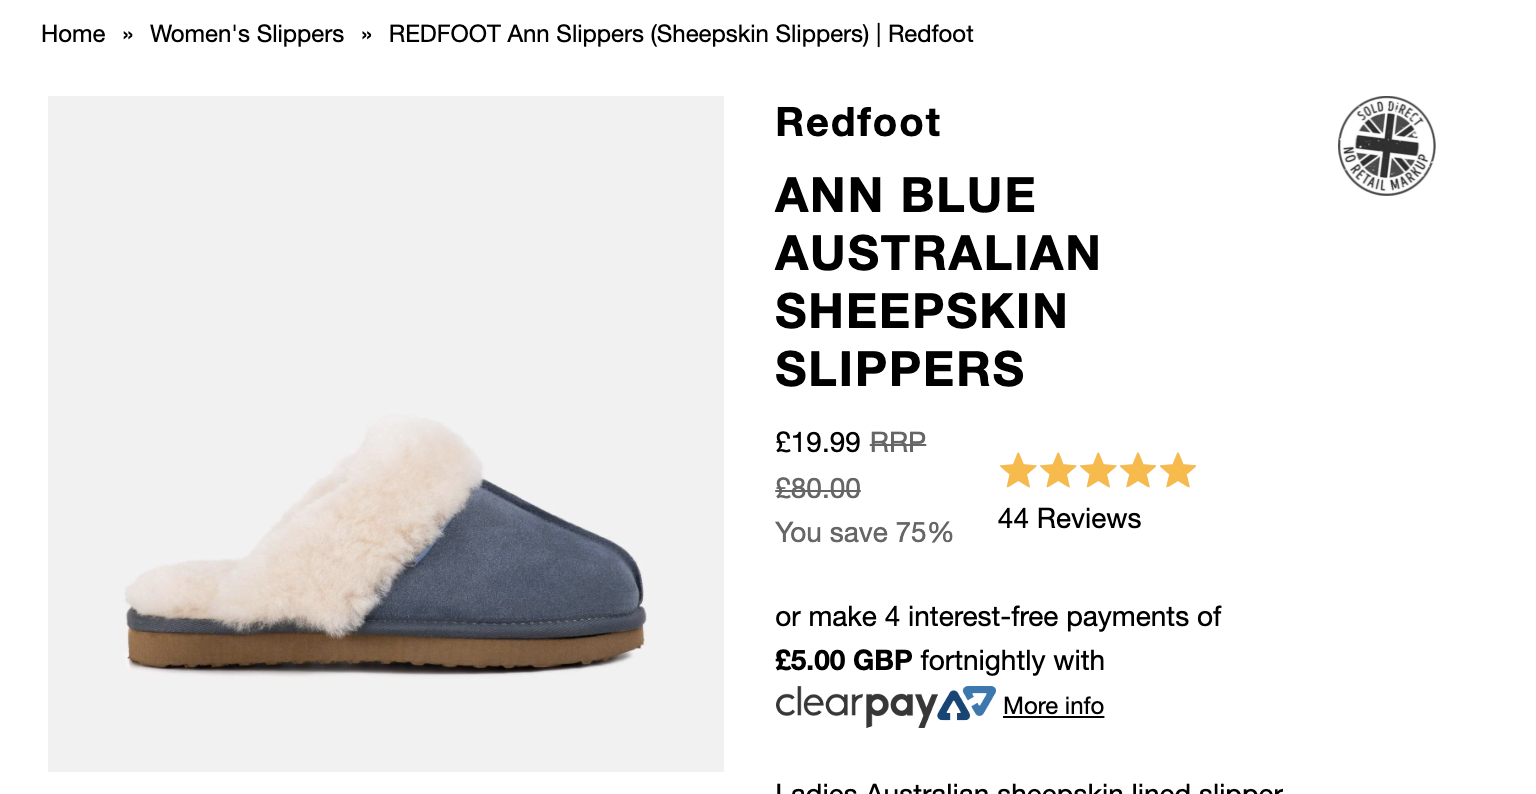This screenshot has height=794, width=1536.
Task: Click the fourth gold rating star
Action: pos(1138,470)
